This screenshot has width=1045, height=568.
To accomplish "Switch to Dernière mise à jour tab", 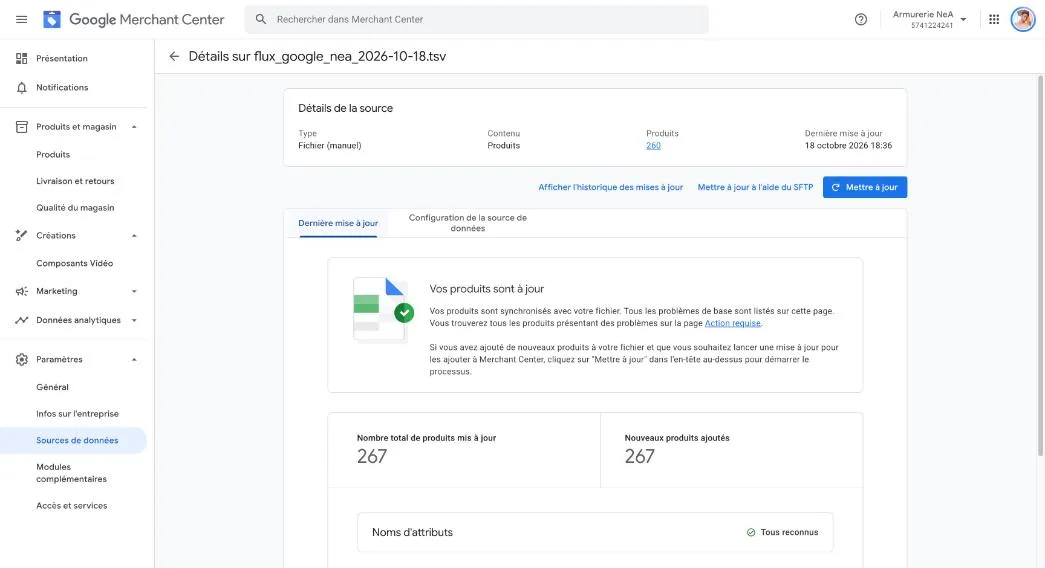I will pyautogui.click(x=338, y=223).
